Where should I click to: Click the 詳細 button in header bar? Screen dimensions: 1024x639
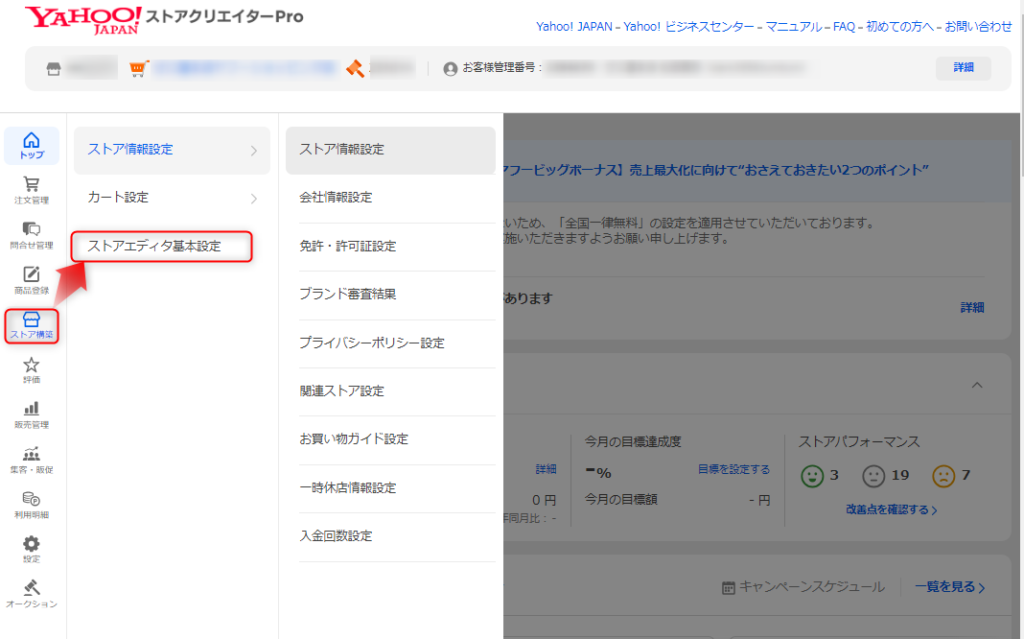963,67
